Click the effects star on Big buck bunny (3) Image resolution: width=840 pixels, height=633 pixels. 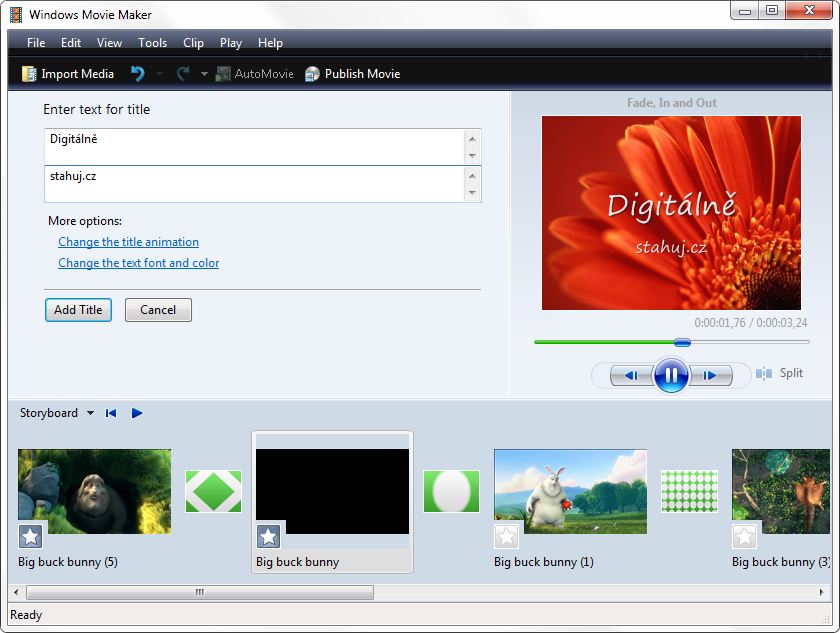(744, 536)
